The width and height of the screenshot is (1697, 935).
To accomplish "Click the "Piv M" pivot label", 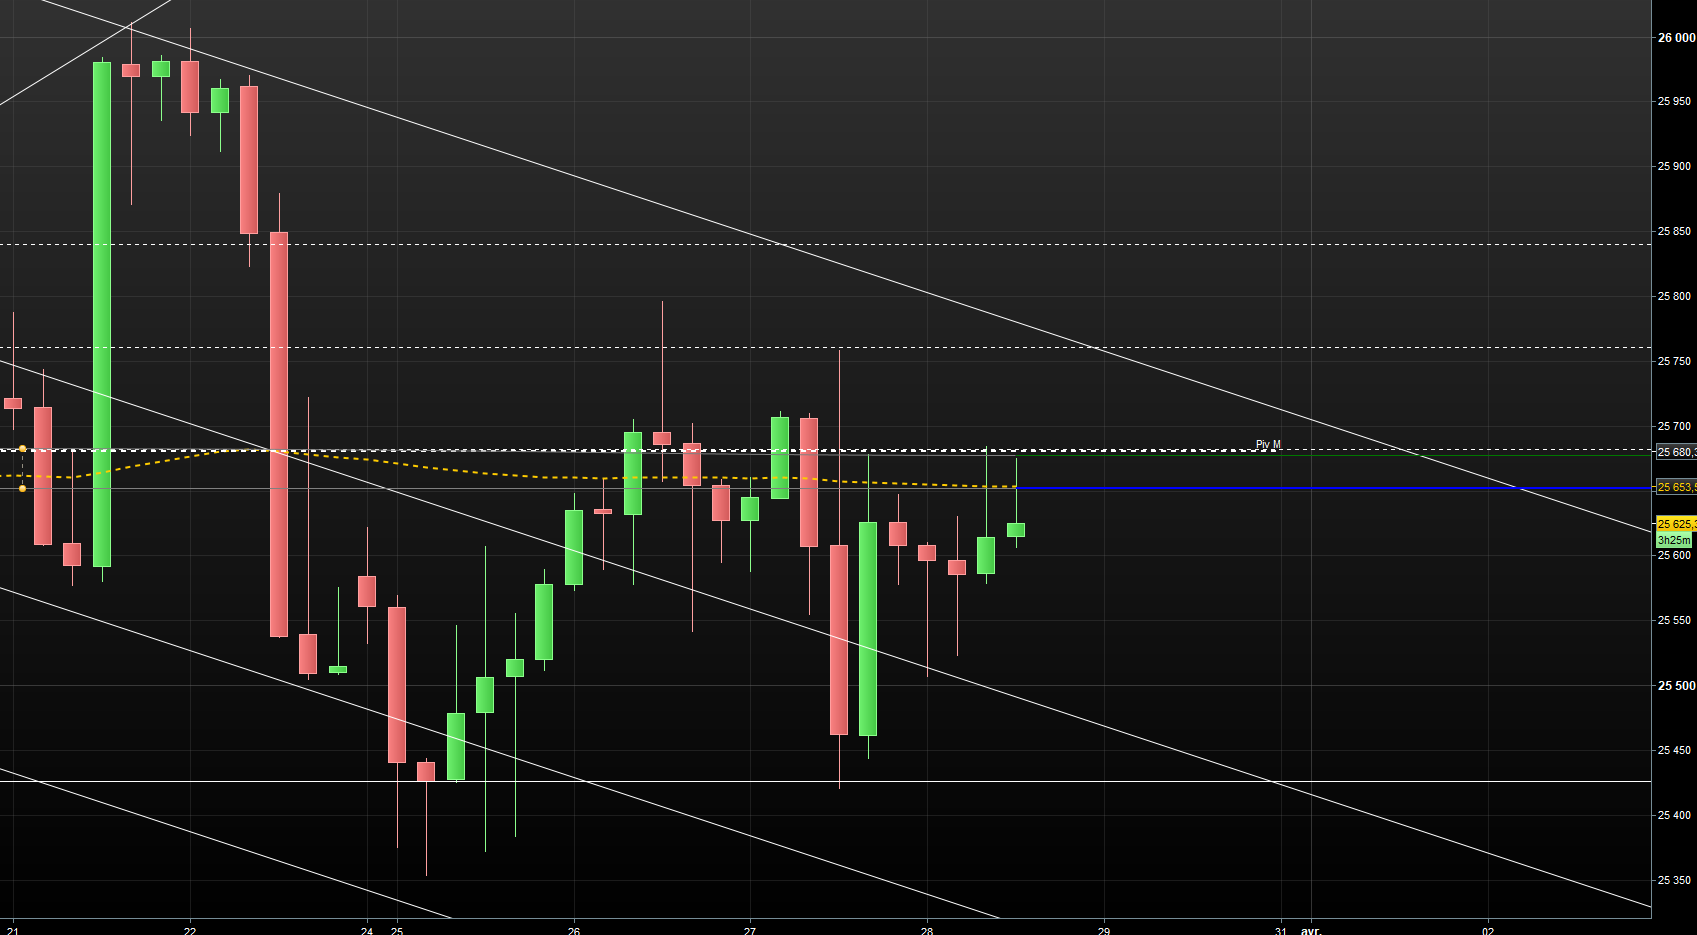I will coord(1268,445).
